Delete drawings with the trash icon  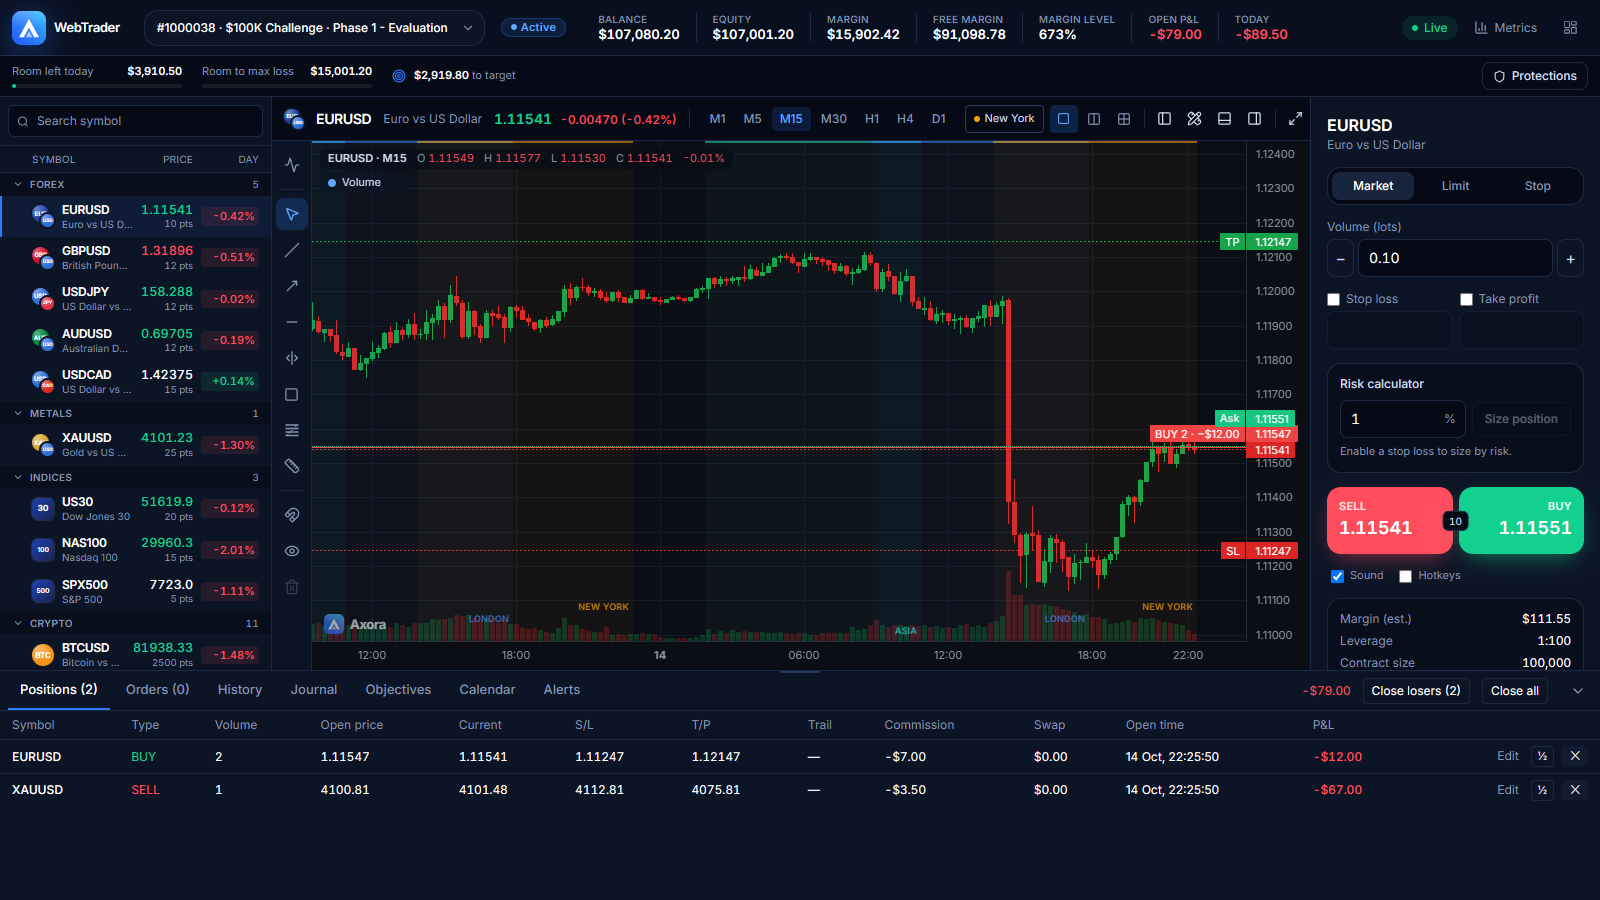tap(292, 587)
